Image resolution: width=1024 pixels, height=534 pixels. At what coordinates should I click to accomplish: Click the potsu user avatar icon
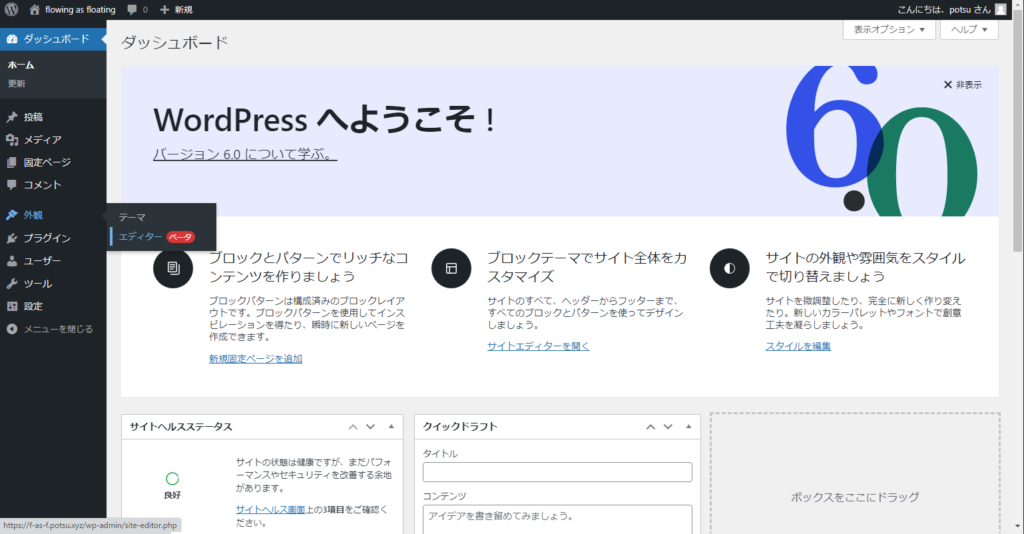pyautogui.click(x=1000, y=9)
